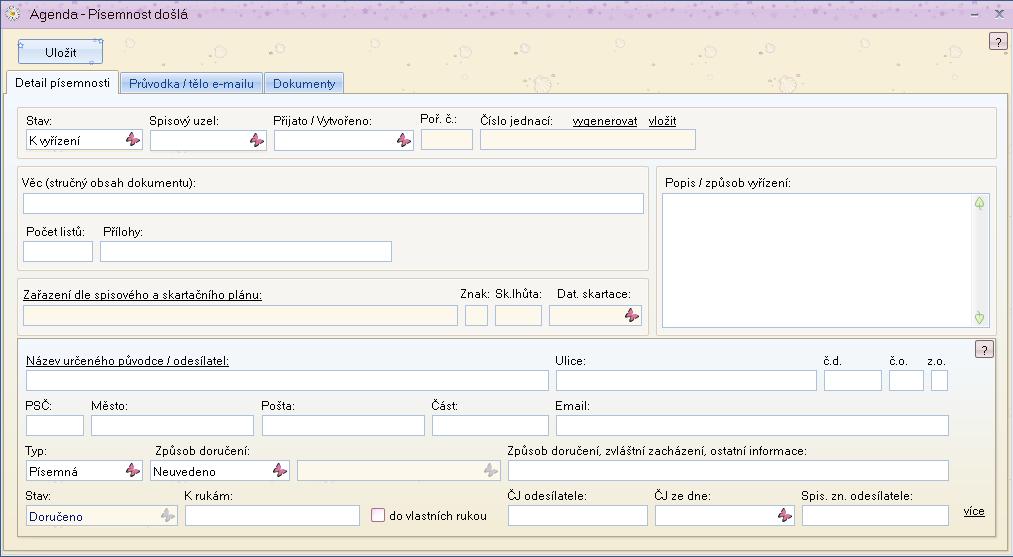This screenshot has height=557, width=1013.
Task: Click the více link
Action: pos(973,511)
